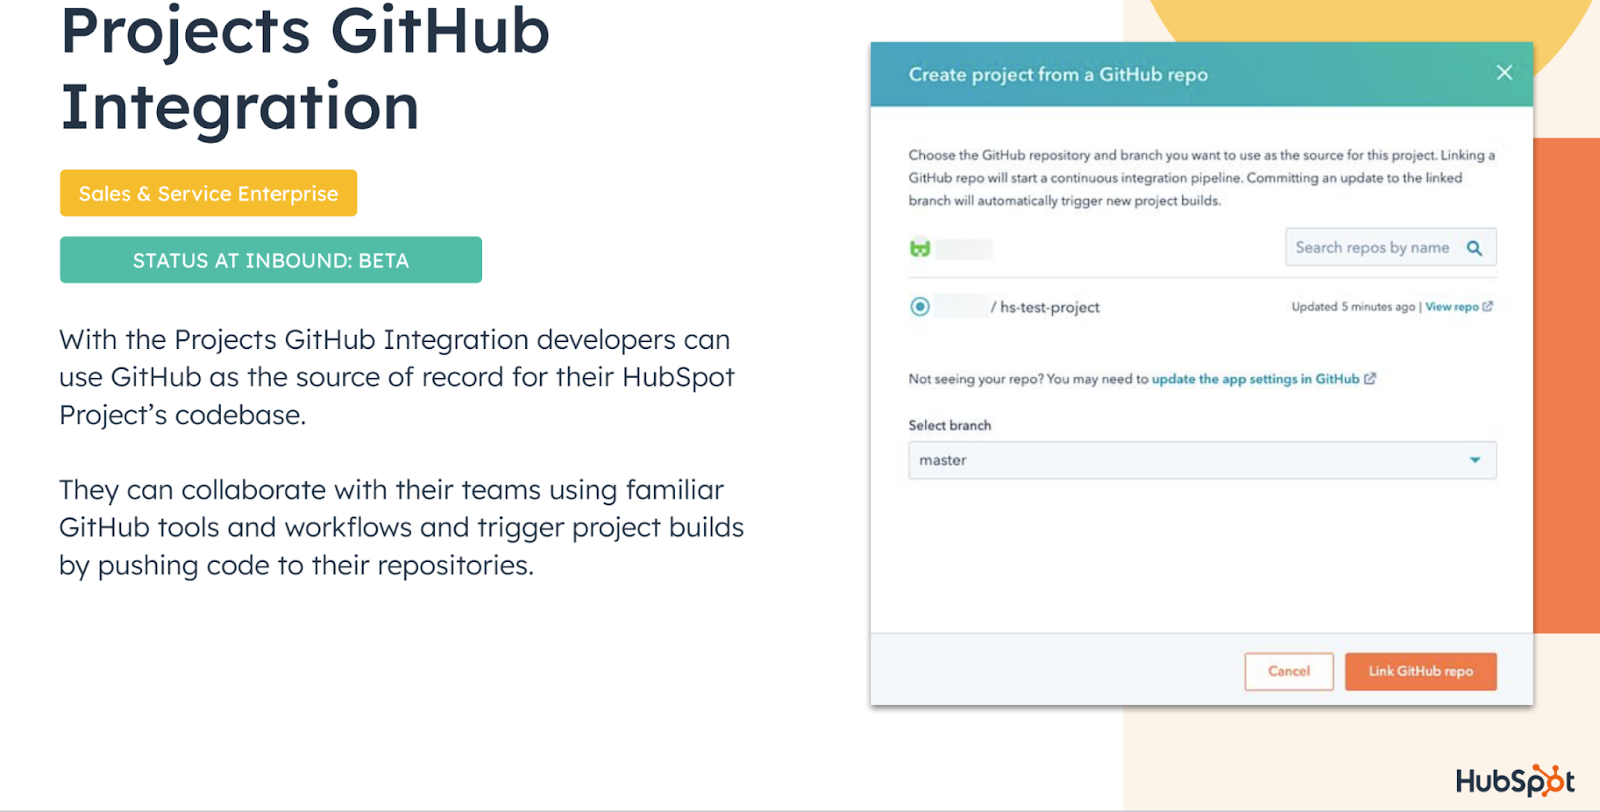
Task: Click the branch dropdown caret arrow
Action: click(x=1475, y=460)
